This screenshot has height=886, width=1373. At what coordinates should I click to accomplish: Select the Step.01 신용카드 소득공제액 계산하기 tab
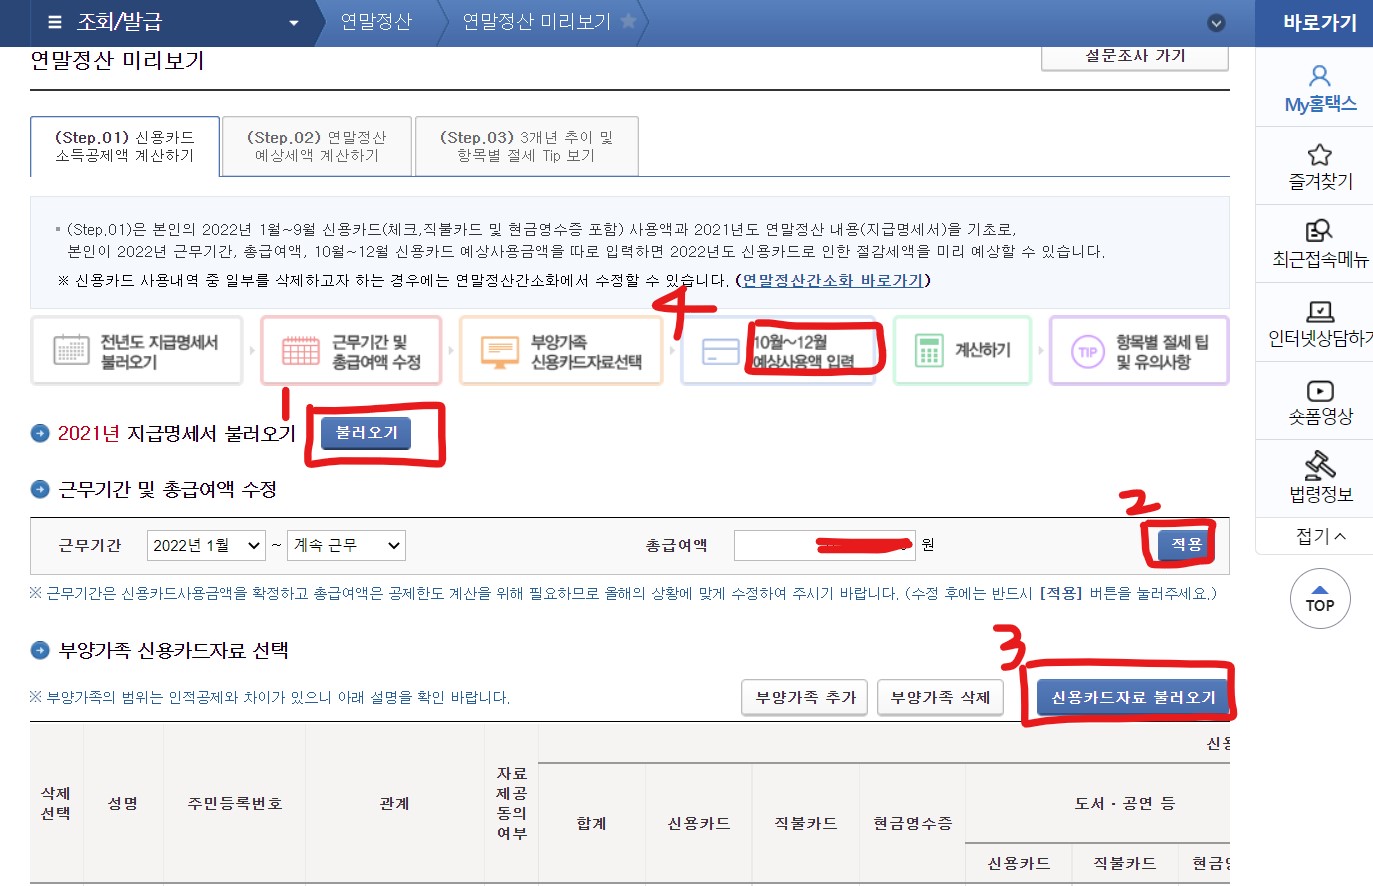125,147
